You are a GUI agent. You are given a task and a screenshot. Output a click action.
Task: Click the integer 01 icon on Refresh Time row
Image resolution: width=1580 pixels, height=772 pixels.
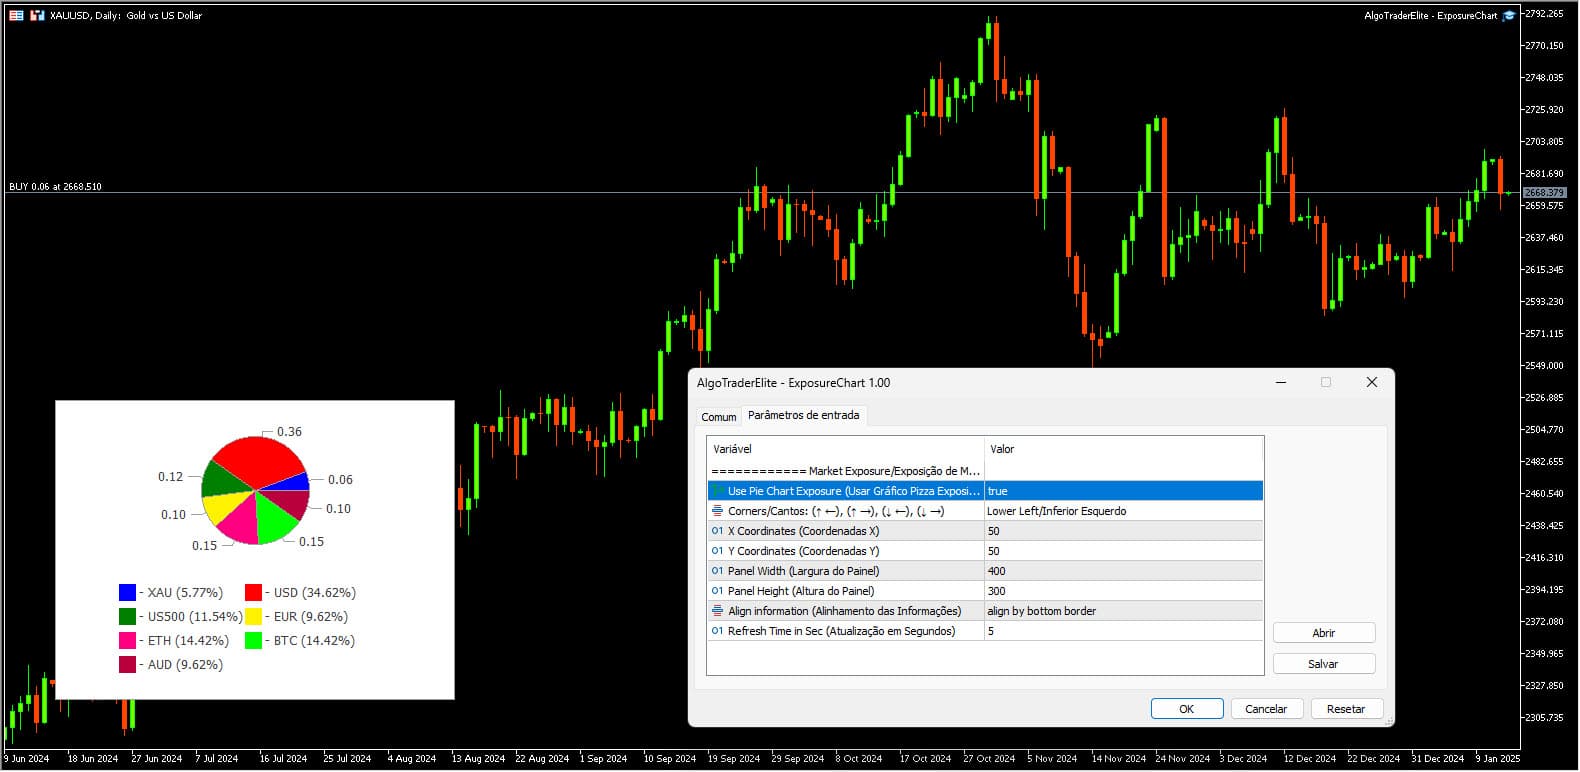pyautogui.click(x=717, y=631)
